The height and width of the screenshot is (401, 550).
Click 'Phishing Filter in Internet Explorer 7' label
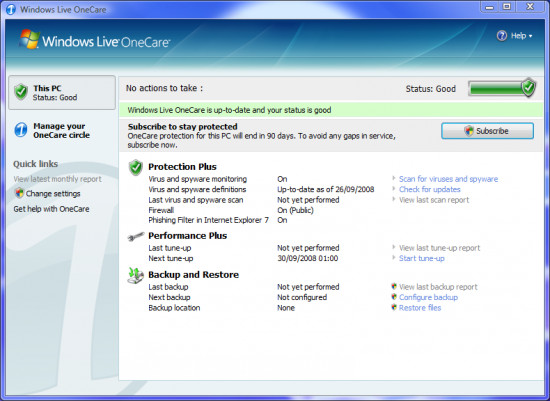(208, 220)
